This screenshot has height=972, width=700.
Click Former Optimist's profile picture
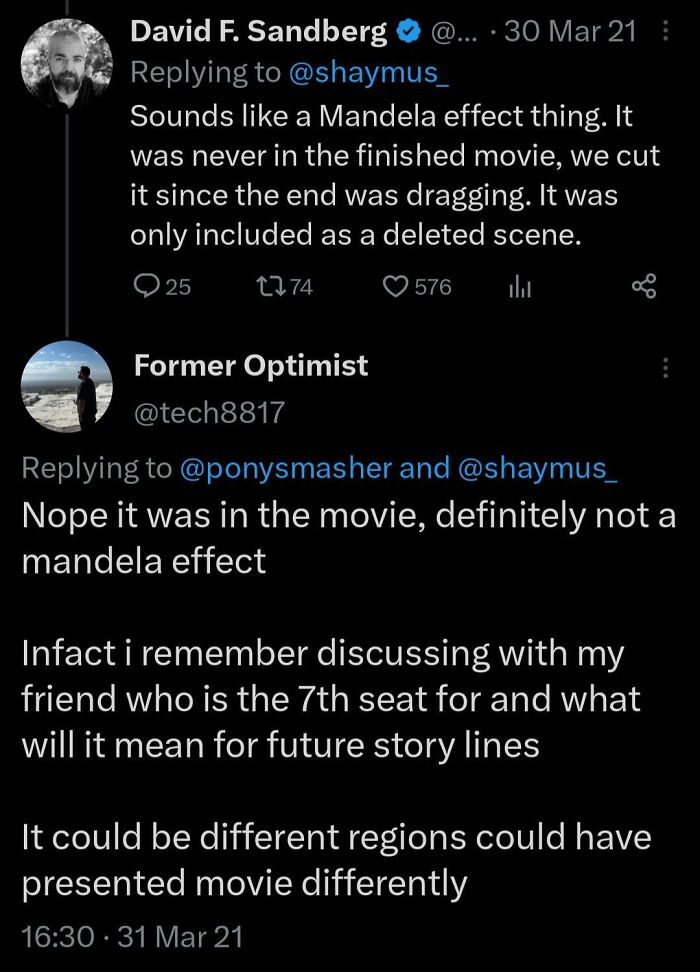click(x=67, y=387)
